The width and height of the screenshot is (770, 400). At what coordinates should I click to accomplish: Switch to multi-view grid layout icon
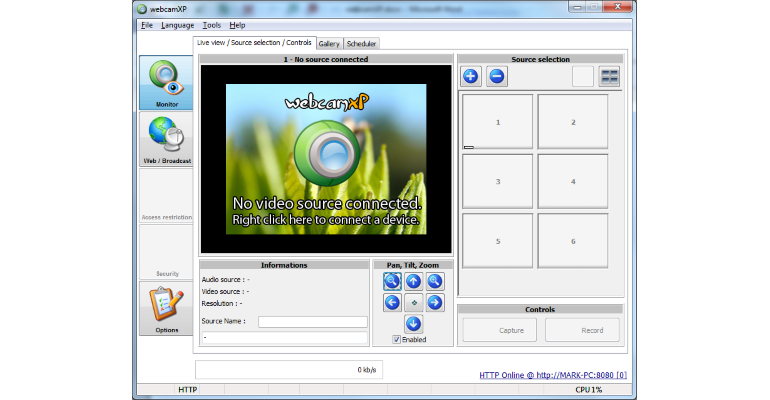[609, 77]
